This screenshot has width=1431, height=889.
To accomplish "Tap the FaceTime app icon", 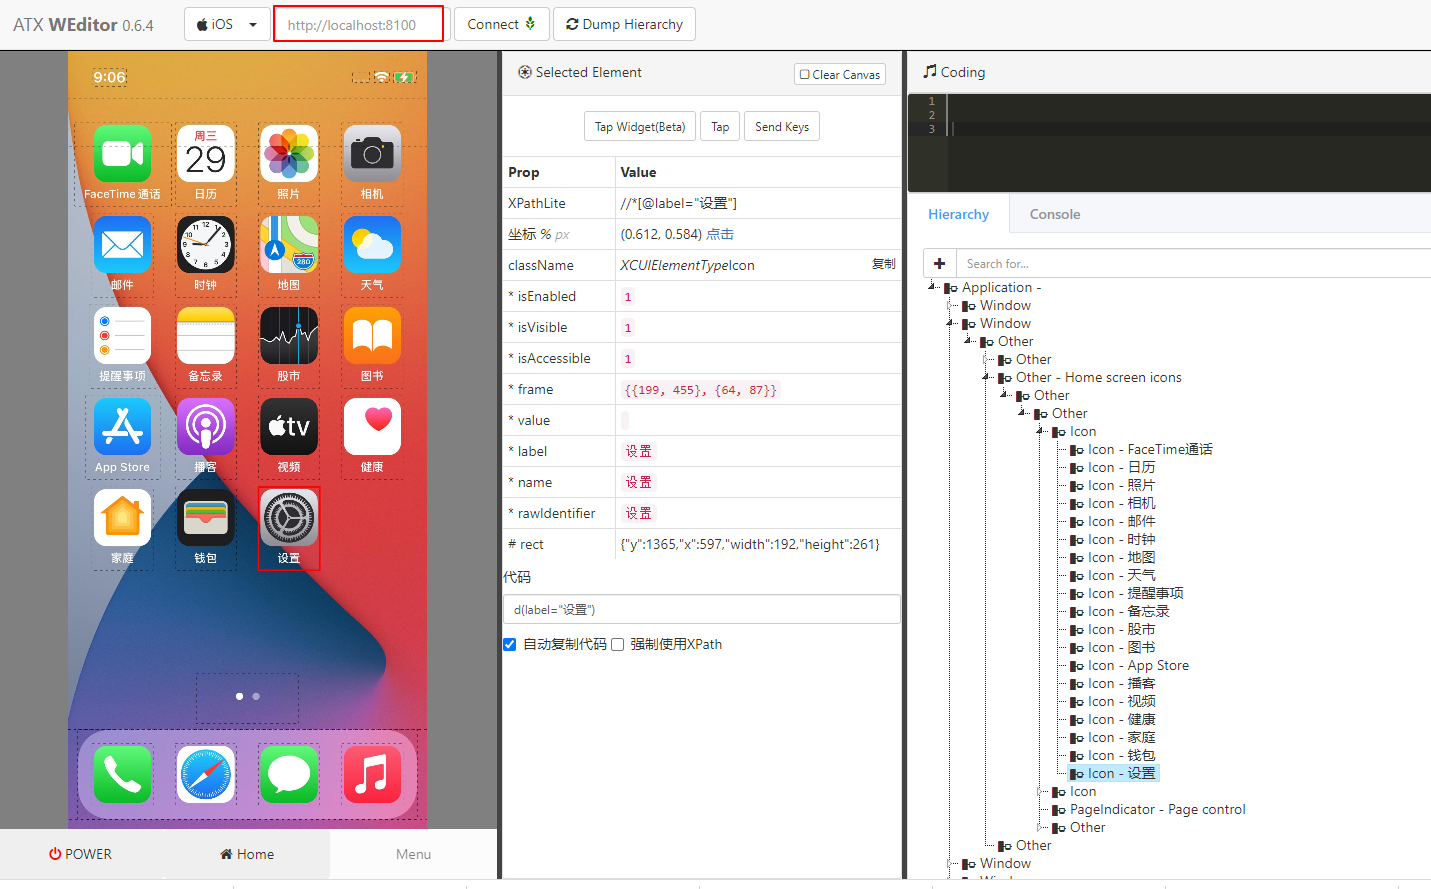I will (x=122, y=154).
